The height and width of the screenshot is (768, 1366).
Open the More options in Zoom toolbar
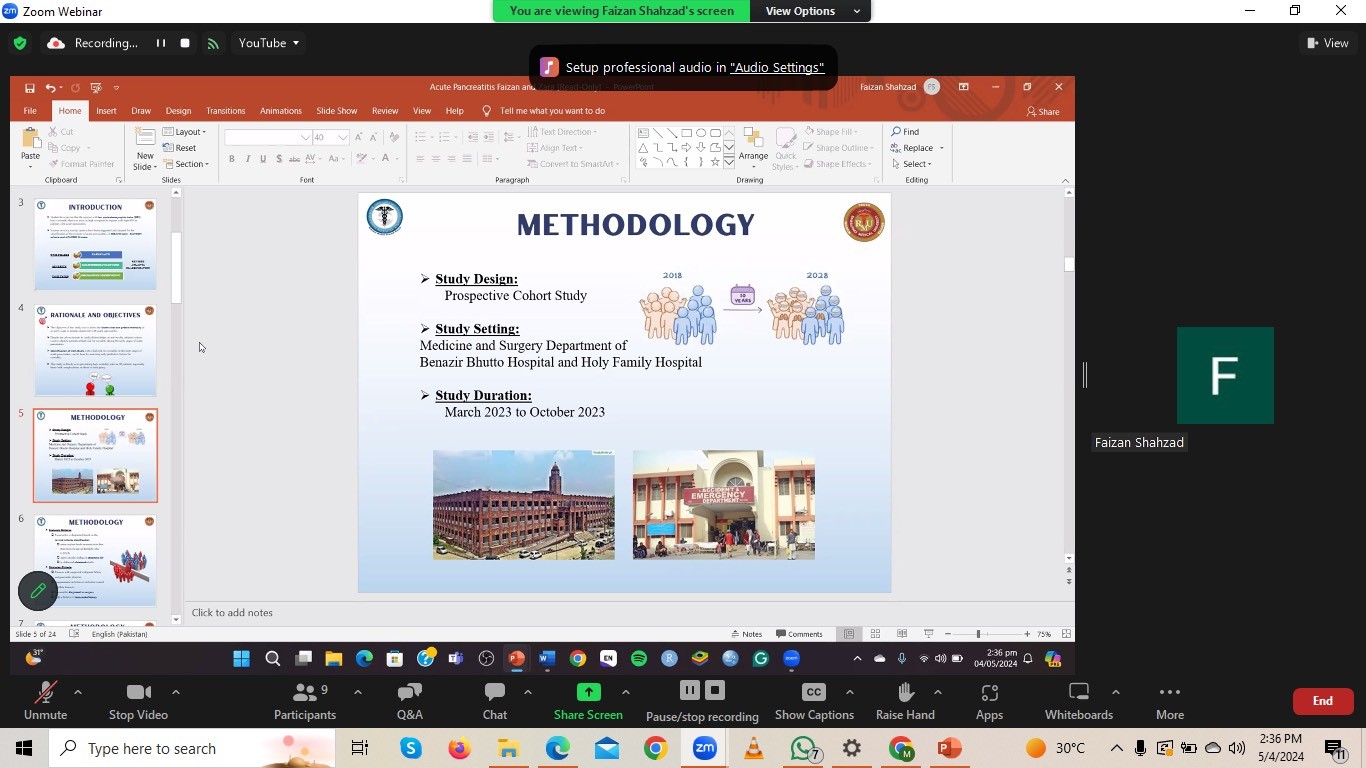coord(1170,701)
